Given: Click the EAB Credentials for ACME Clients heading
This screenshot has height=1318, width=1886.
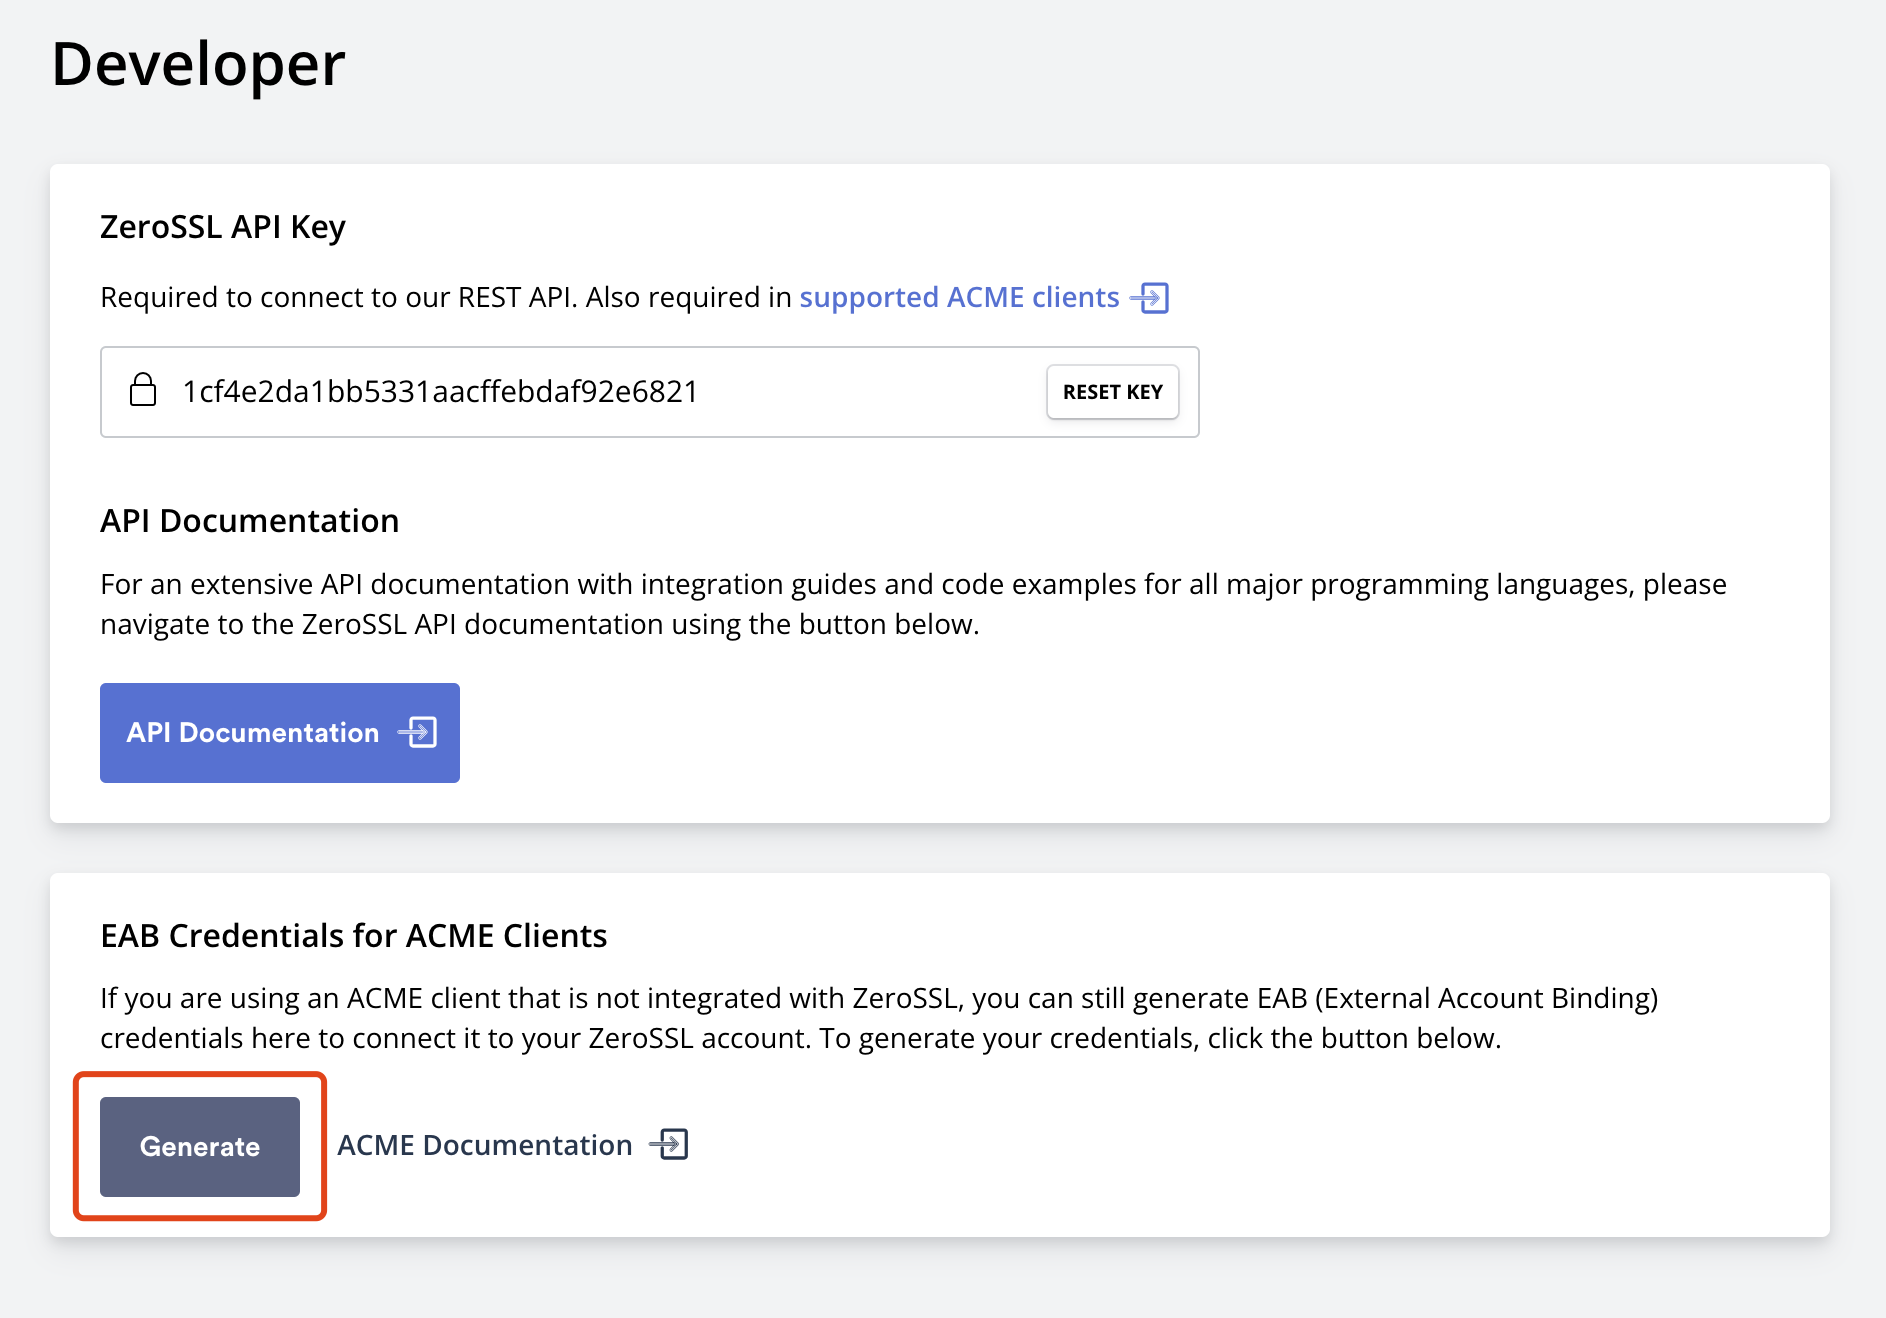Looking at the screenshot, I should click(354, 936).
